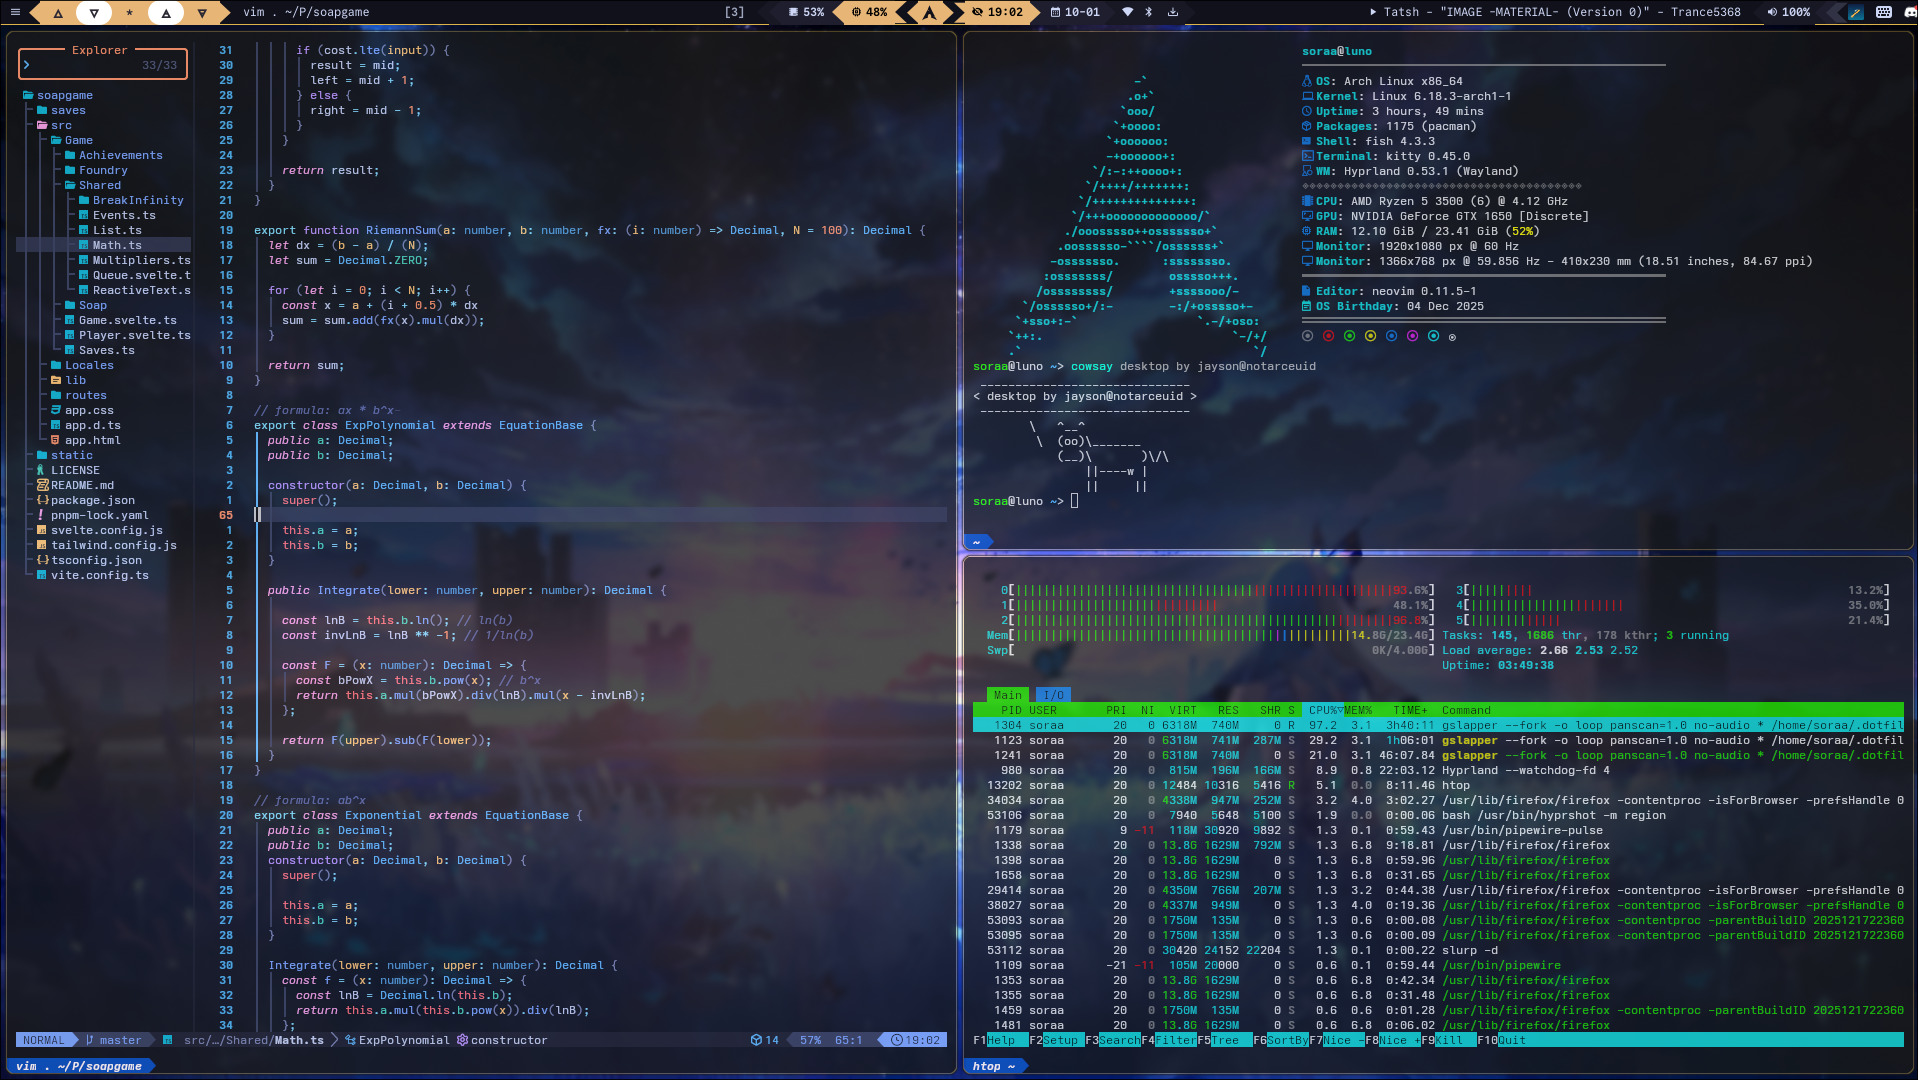
Task: Click the download tray icon in top bar
Action: click(x=1173, y=12)
